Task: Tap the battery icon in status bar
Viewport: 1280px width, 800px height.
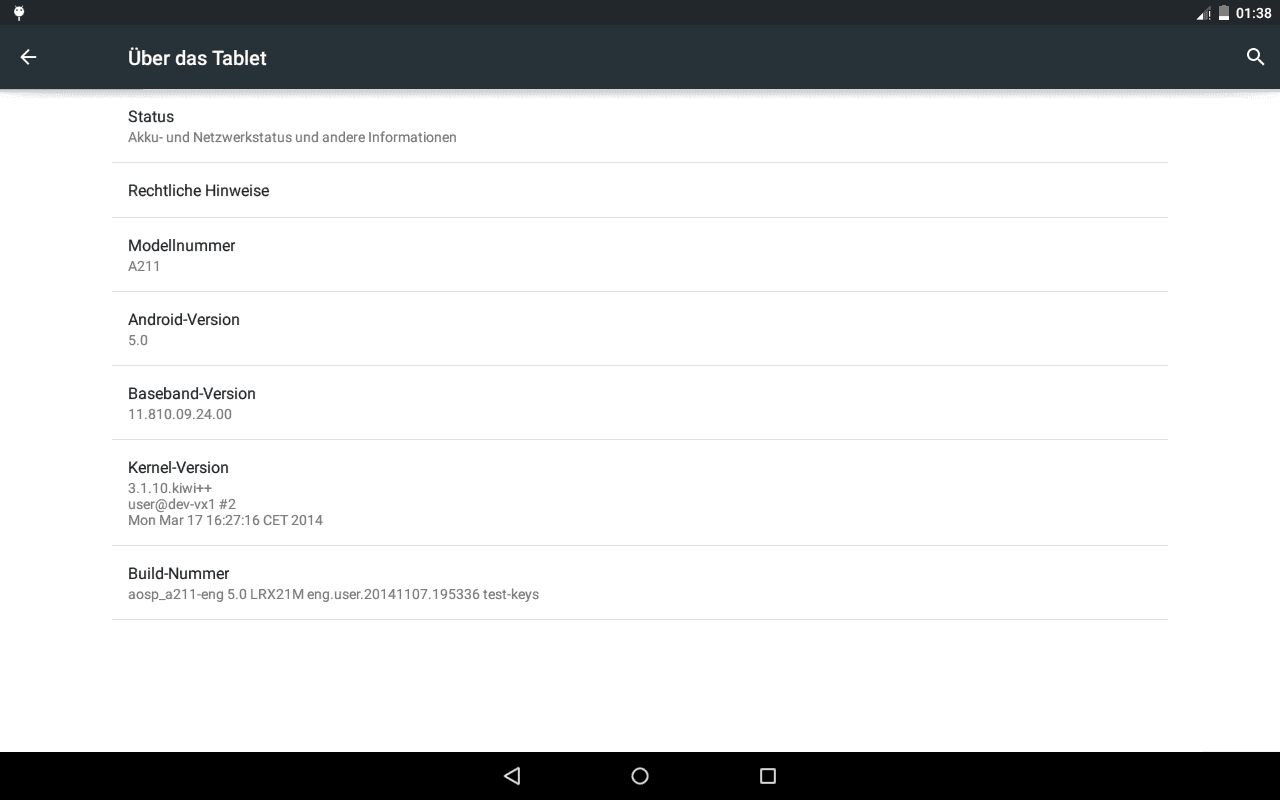Action: 1223,13
